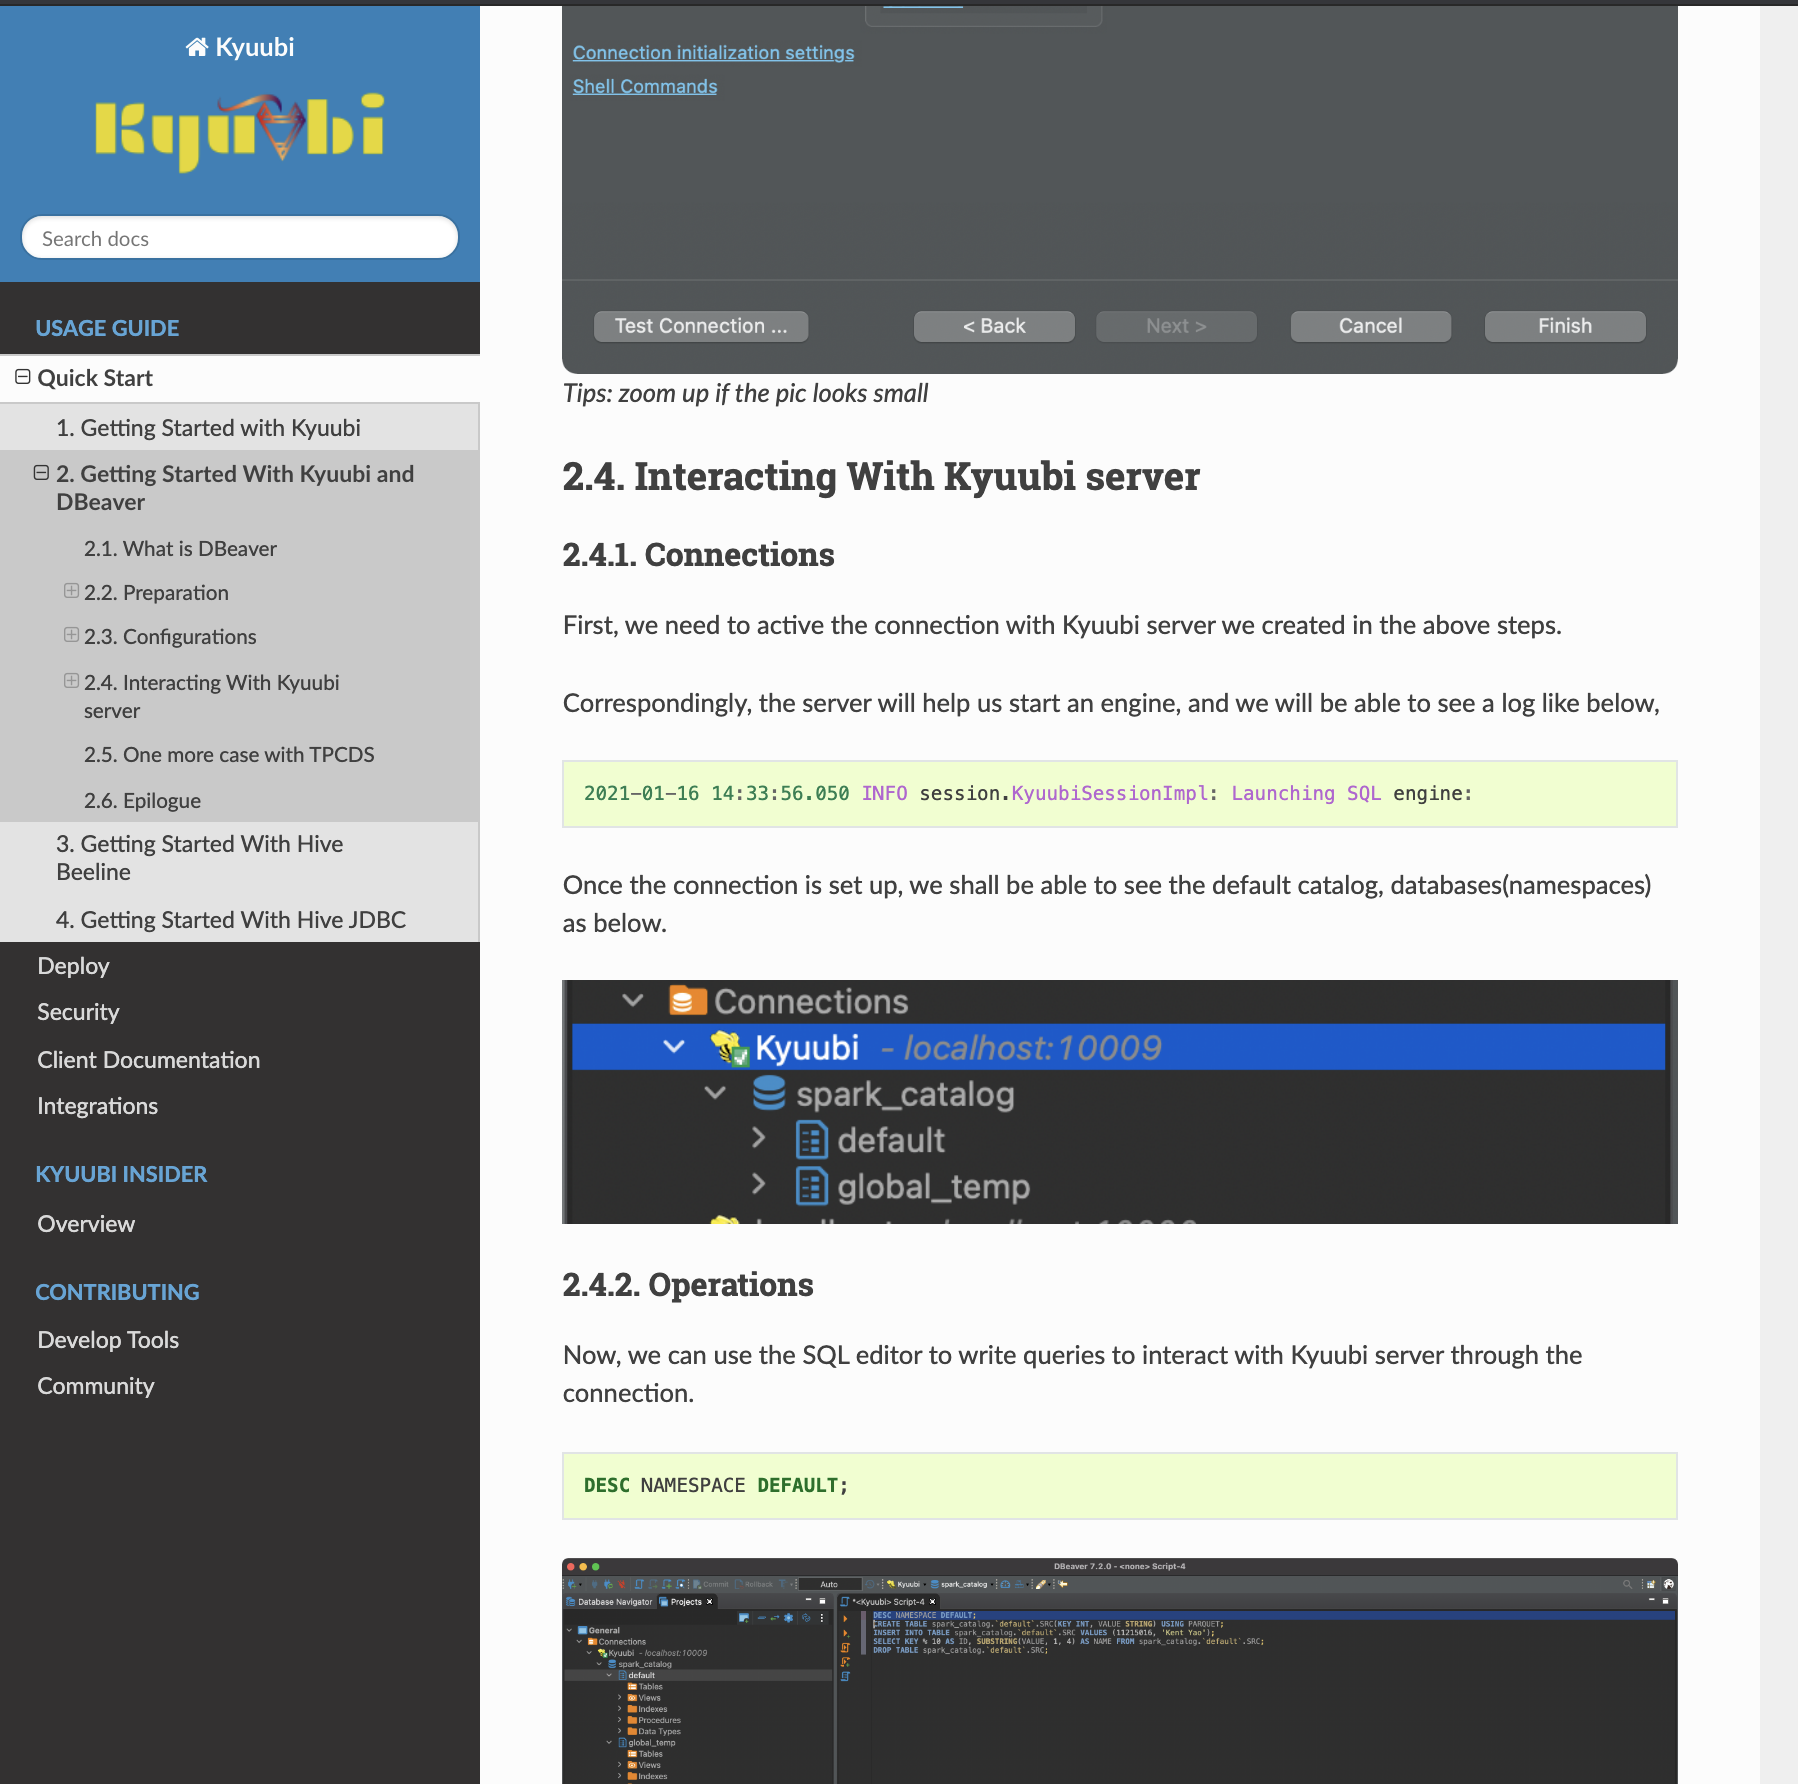Click Connection initialization settings link
The height and width of the screenshot is (1784, 1798).
(713, 52)
